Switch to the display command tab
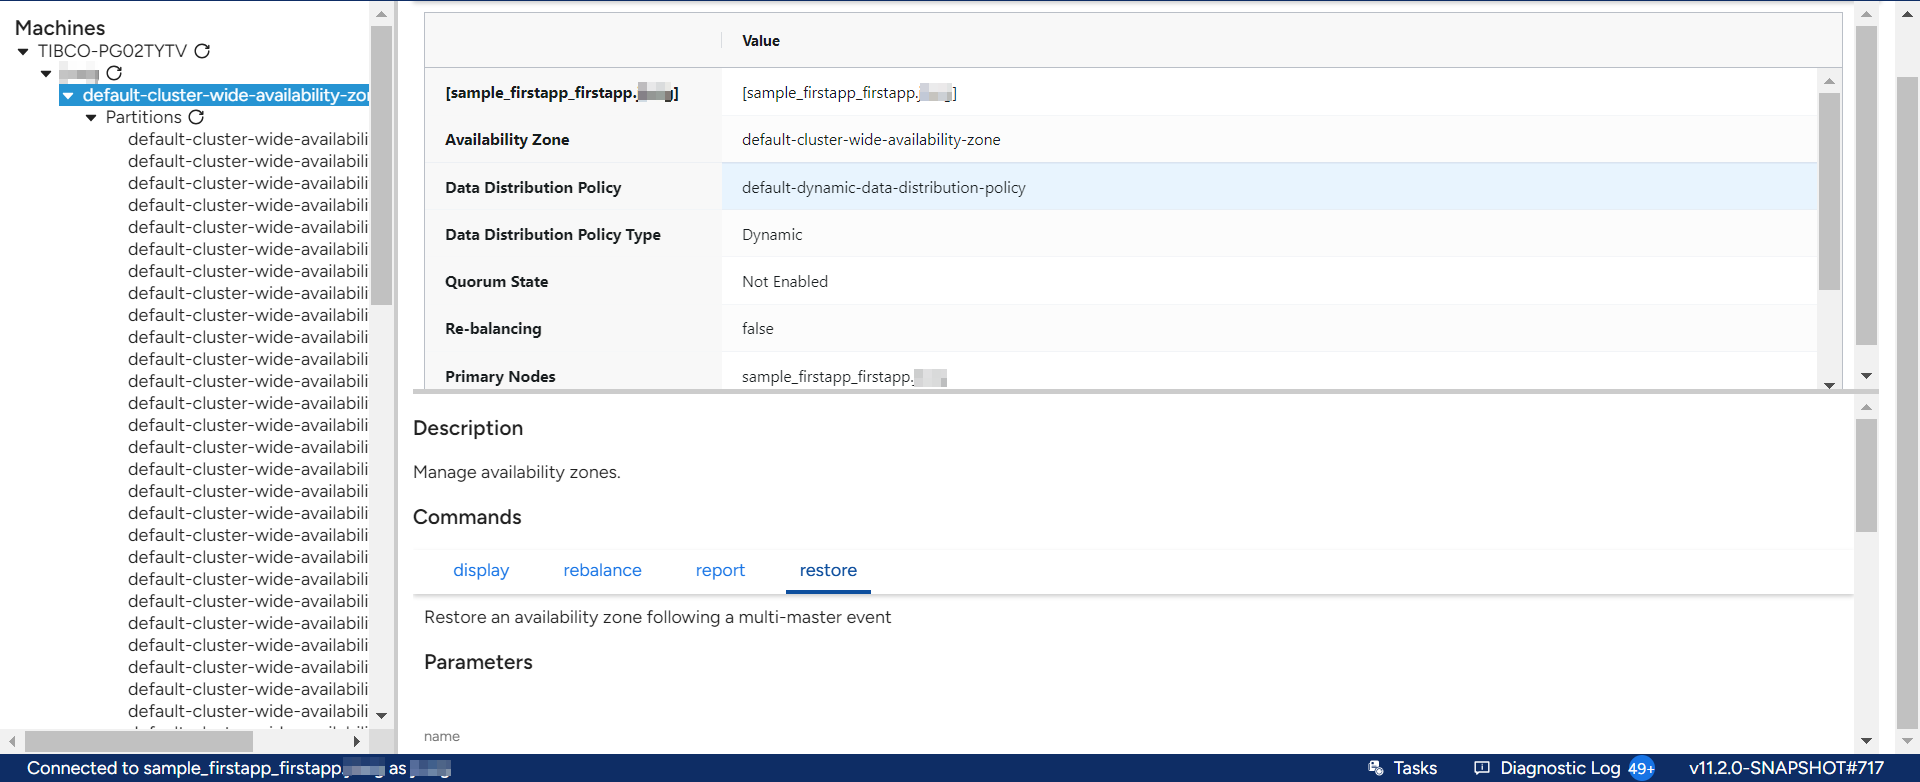The image size is (1920, 782). (481, 570)
